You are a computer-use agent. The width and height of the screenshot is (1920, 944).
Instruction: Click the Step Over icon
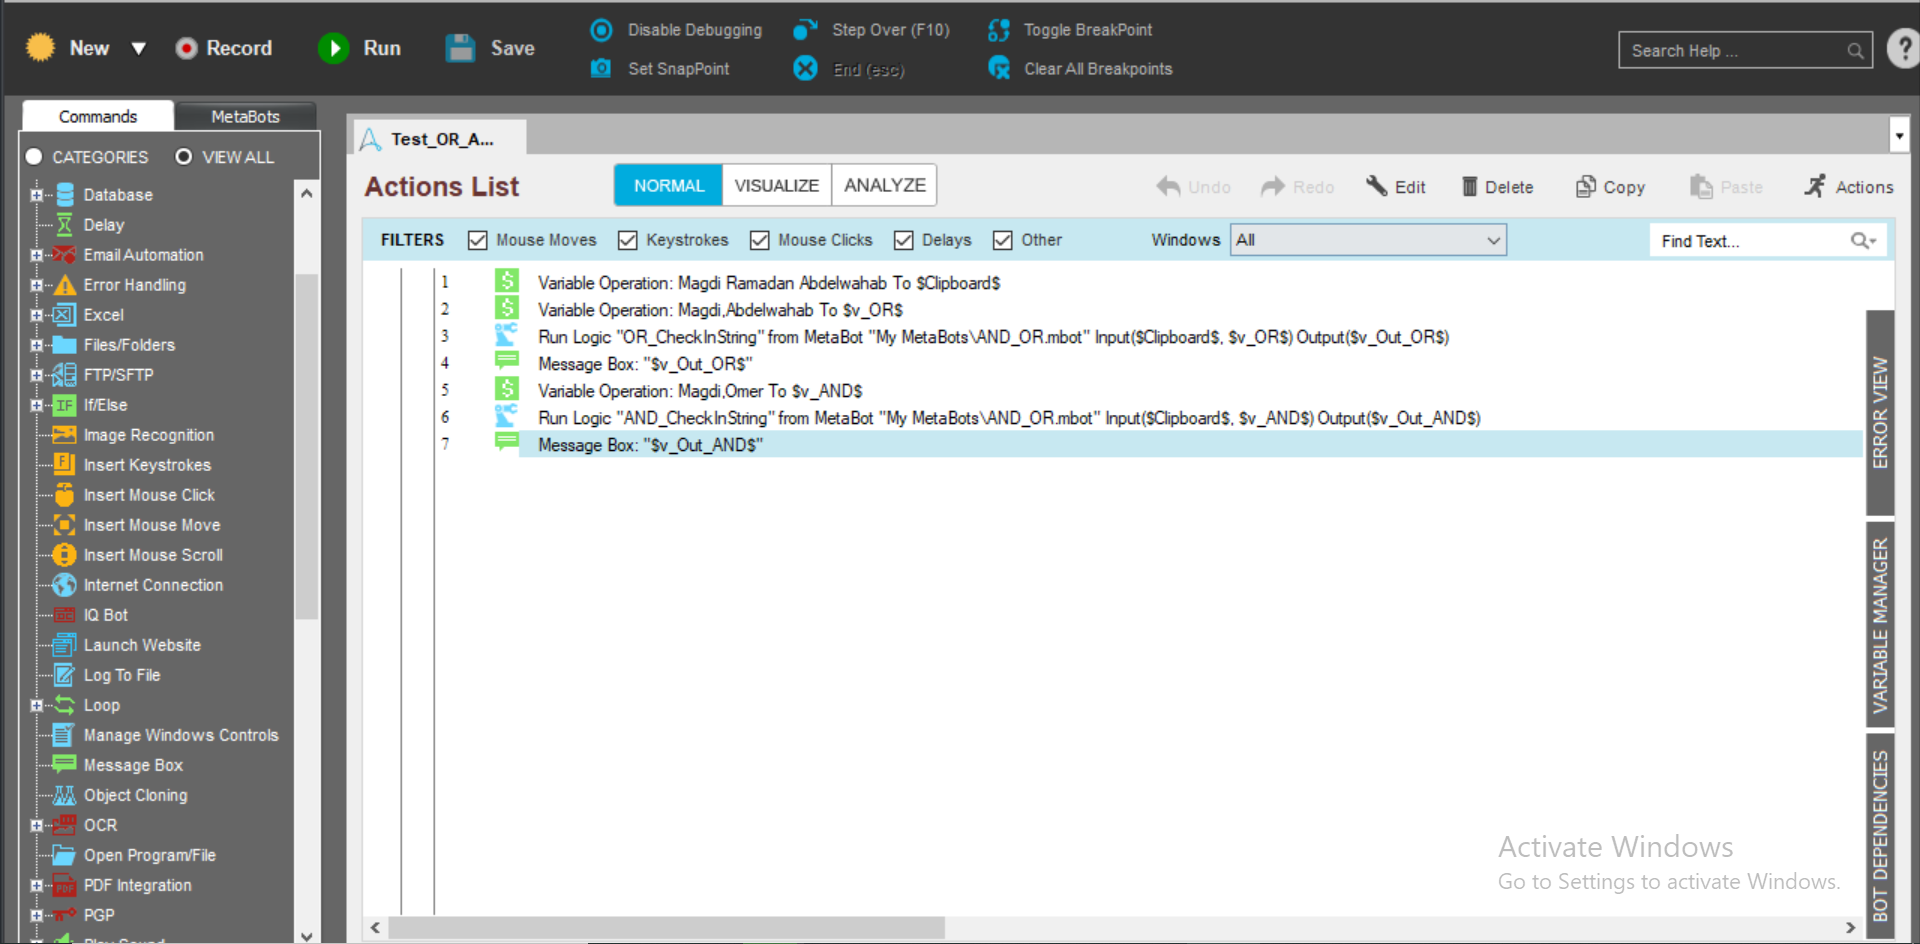805,30
